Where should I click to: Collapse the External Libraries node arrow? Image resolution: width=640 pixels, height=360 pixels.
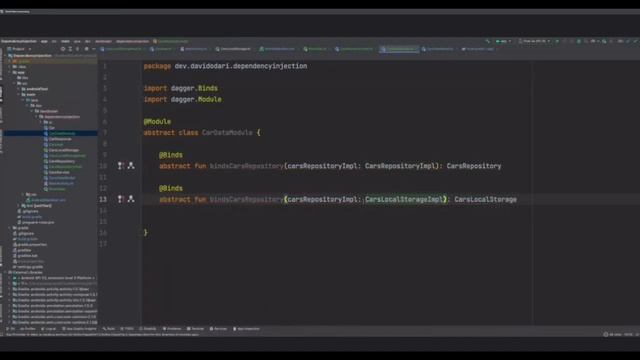click(x=5, y=272)
